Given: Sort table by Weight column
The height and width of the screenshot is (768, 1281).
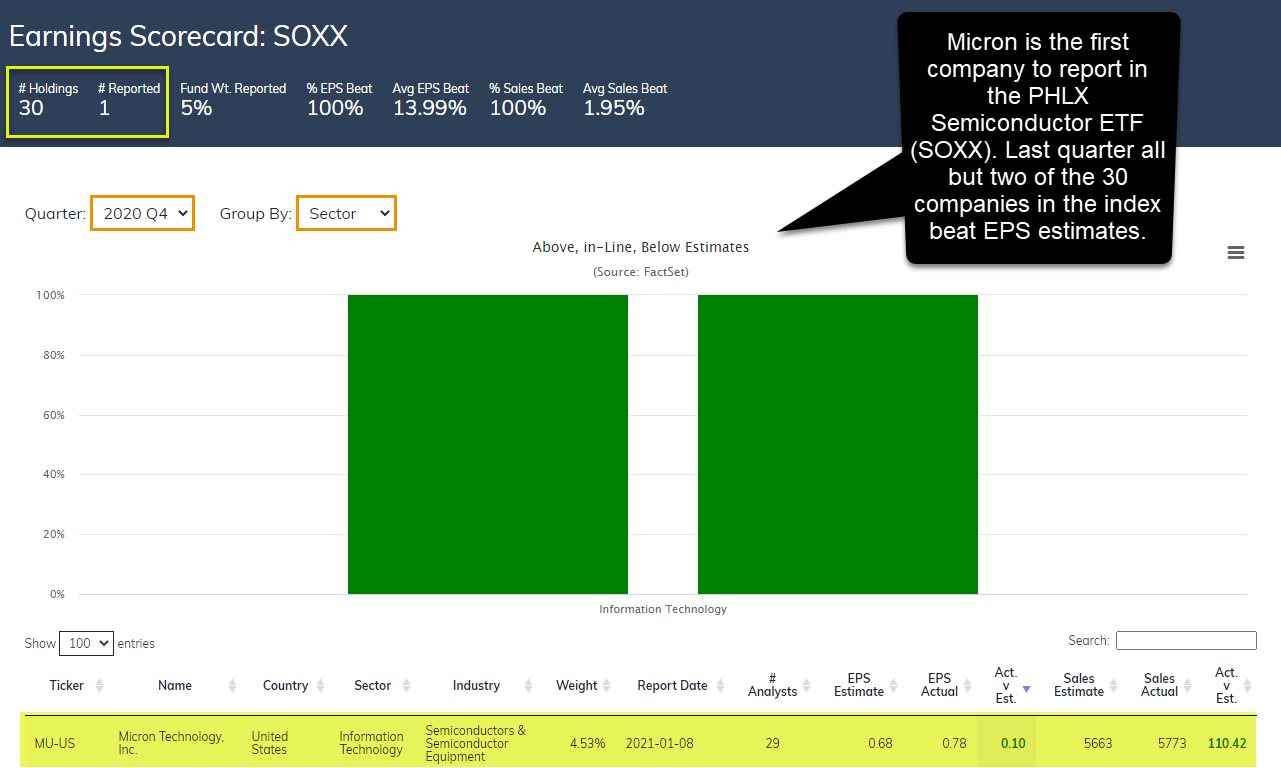Looking at the screenshot, I should 584,685.
